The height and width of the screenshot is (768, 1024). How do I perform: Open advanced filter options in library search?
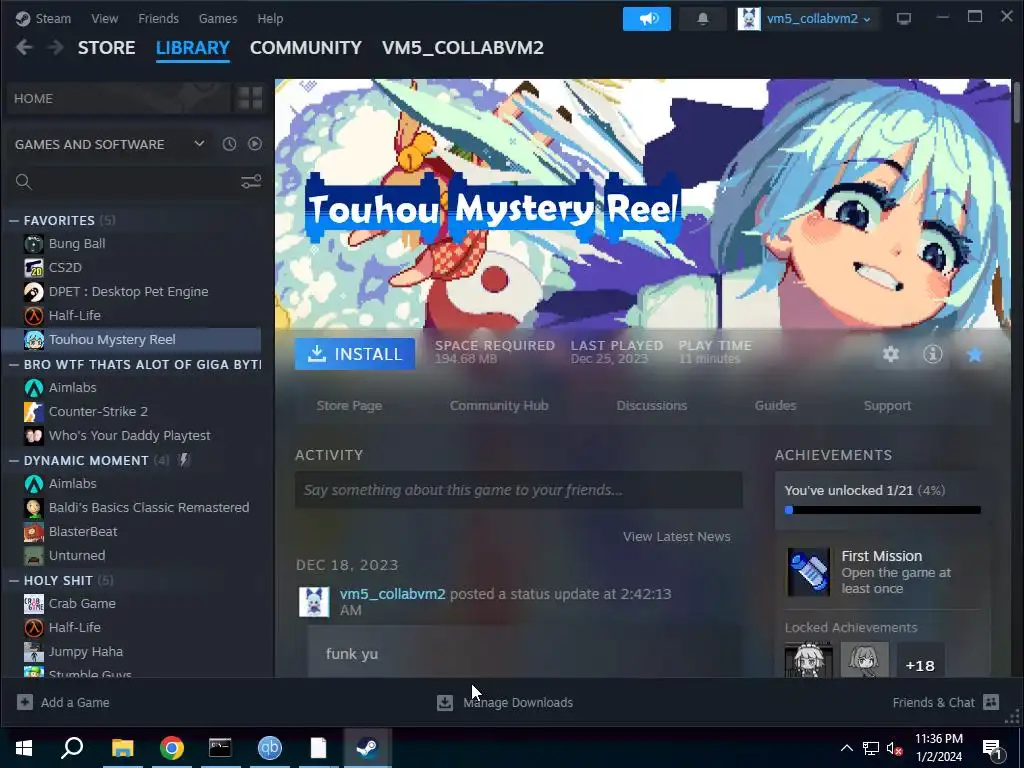251,182
